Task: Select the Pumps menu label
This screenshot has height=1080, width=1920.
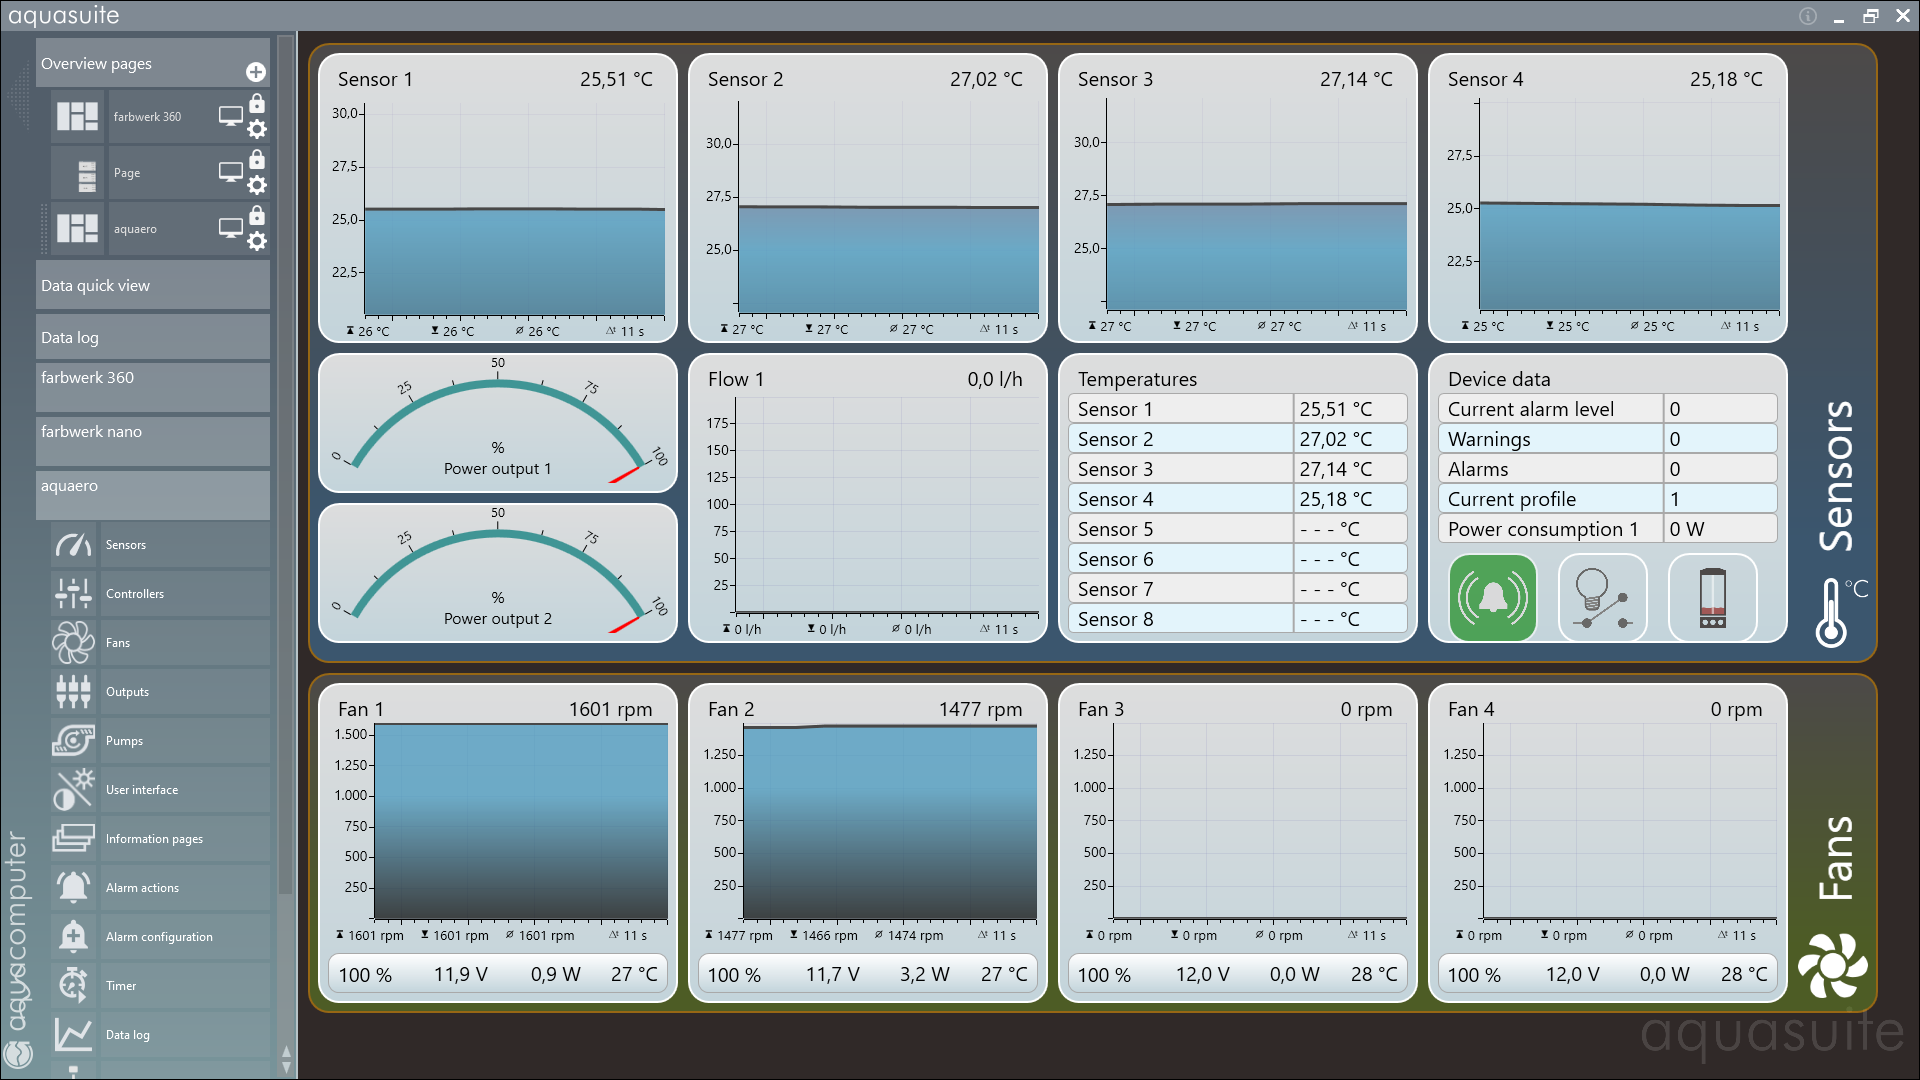Action: pyautogui.click(x=124, y=741)
